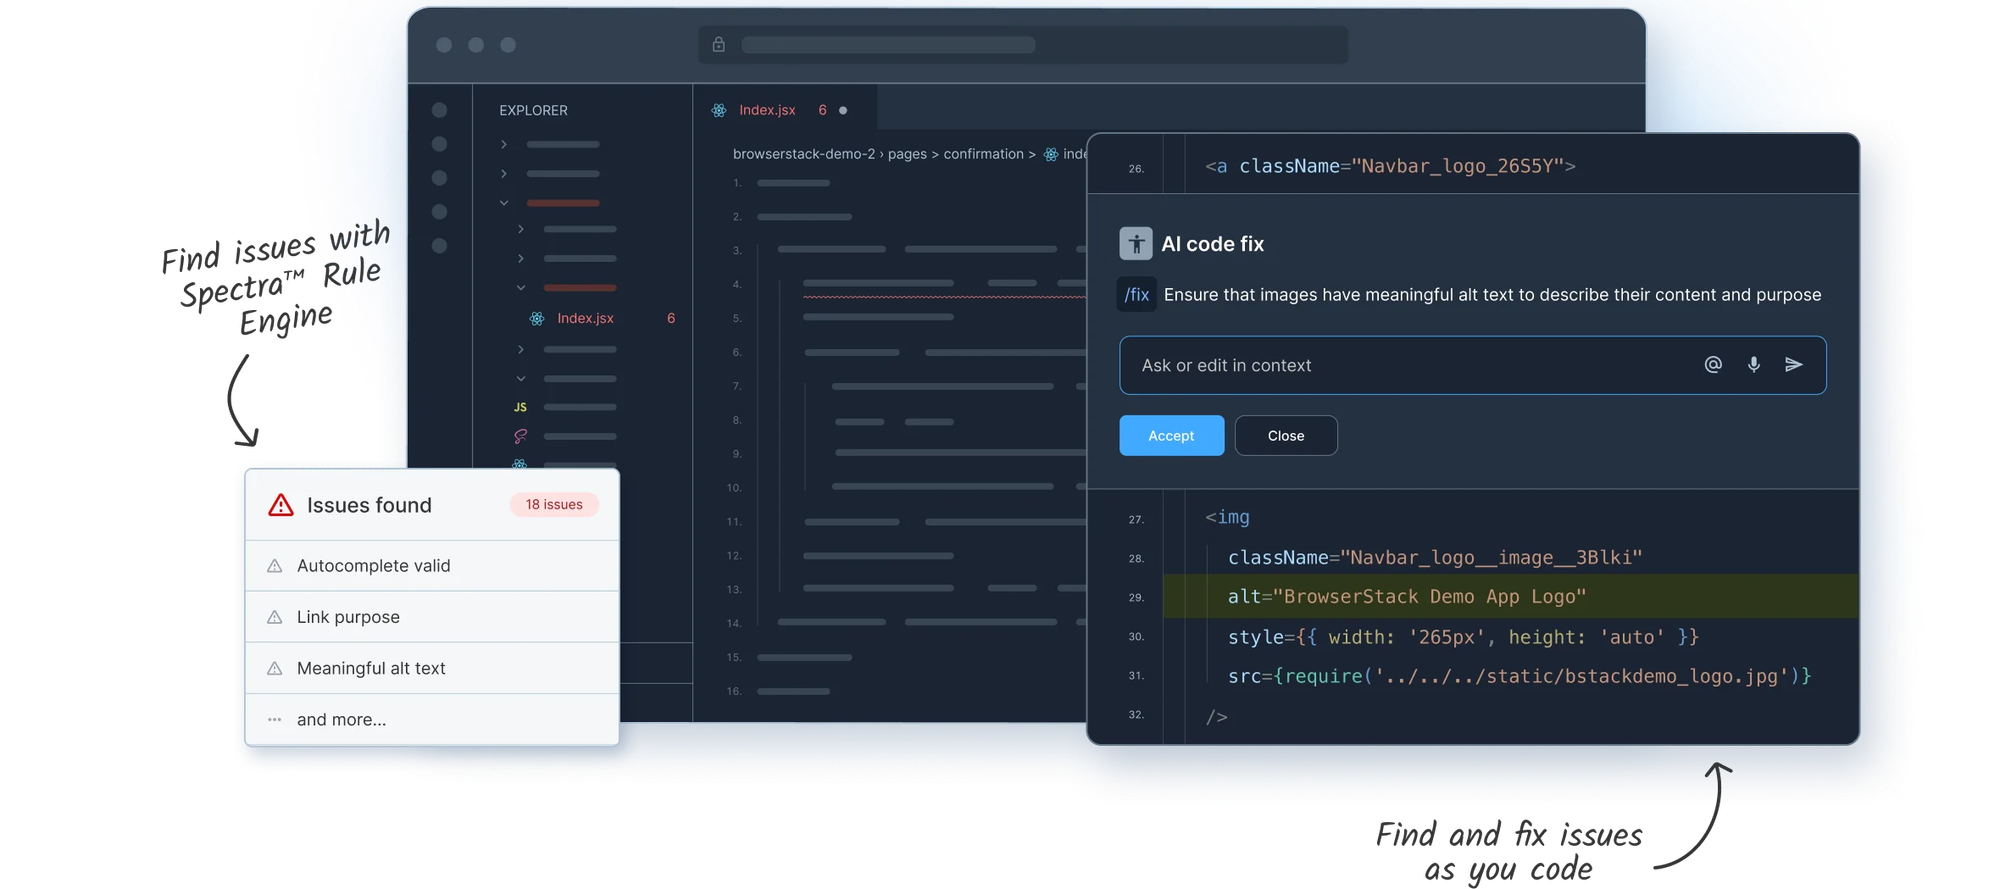This screenshot has height=889, width=2000.
Task: Collapse the red-highlighted subfolder containing Index.jsx
Action: tap(521, 288)
